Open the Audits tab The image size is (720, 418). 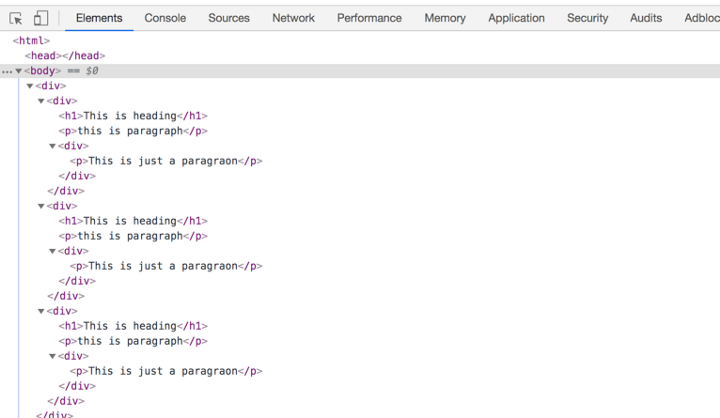[646, 18]
